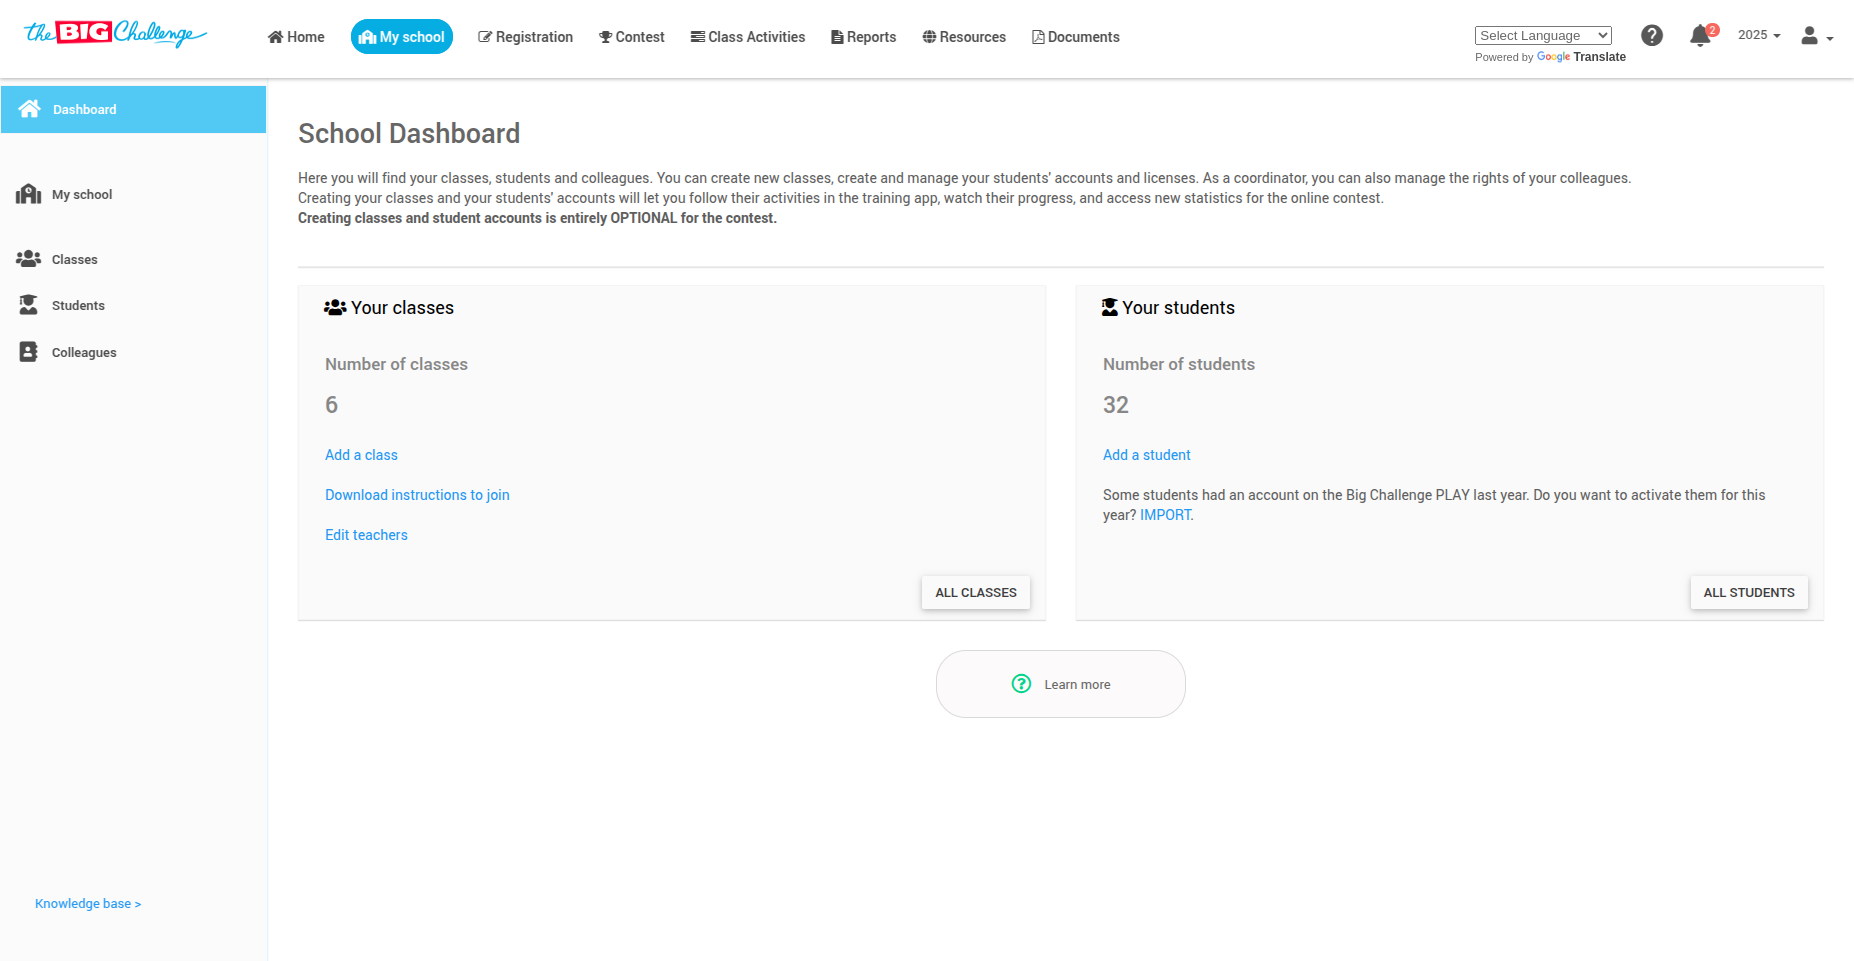Expand the 2025 year dropdown
The height and width of the screenshot is (961, 1854).
1759,35
